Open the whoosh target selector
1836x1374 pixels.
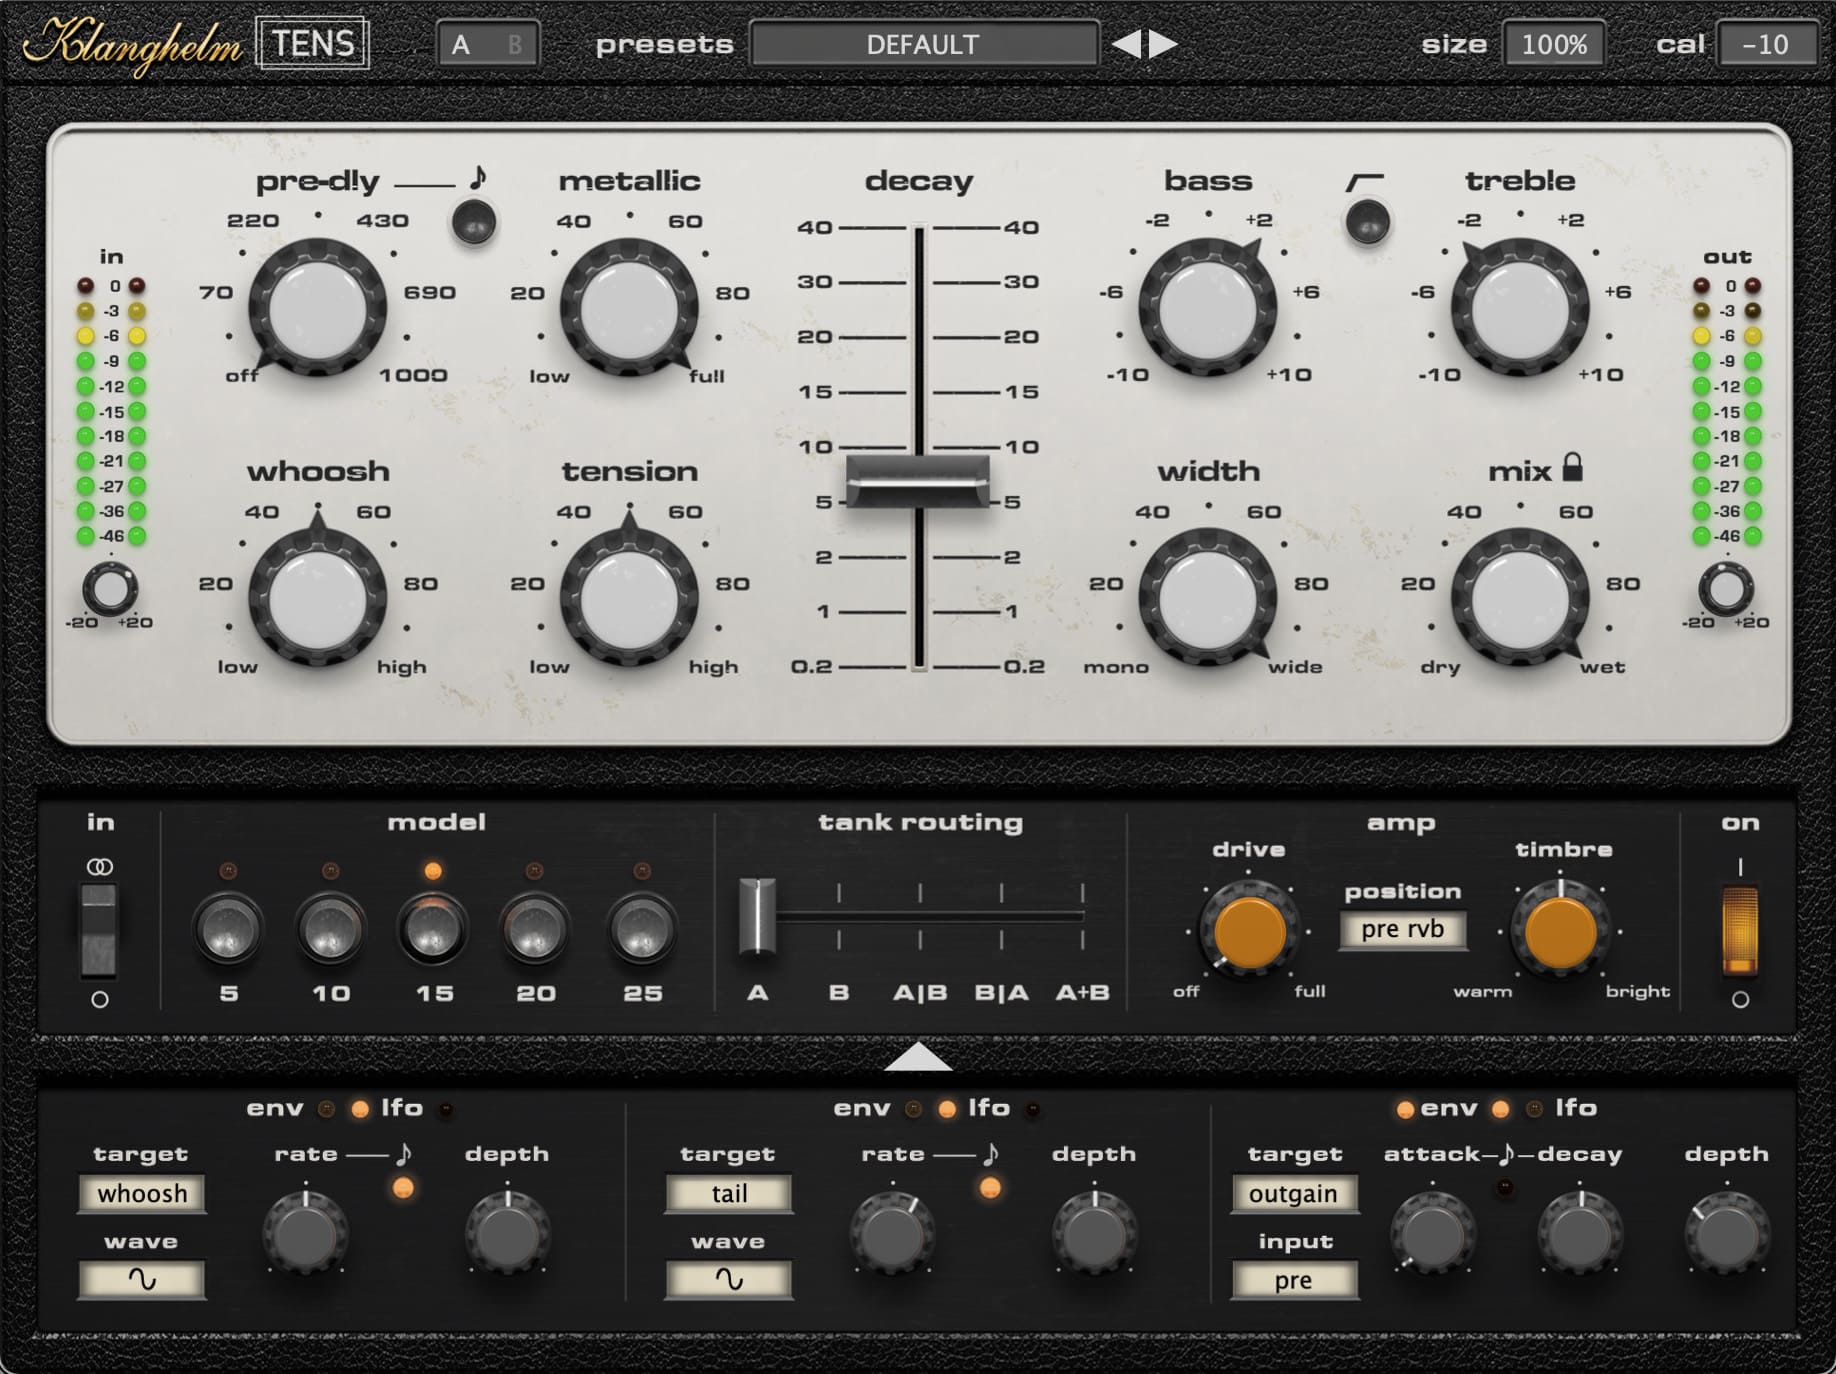pyautogui.click(x=142, y=1194)
